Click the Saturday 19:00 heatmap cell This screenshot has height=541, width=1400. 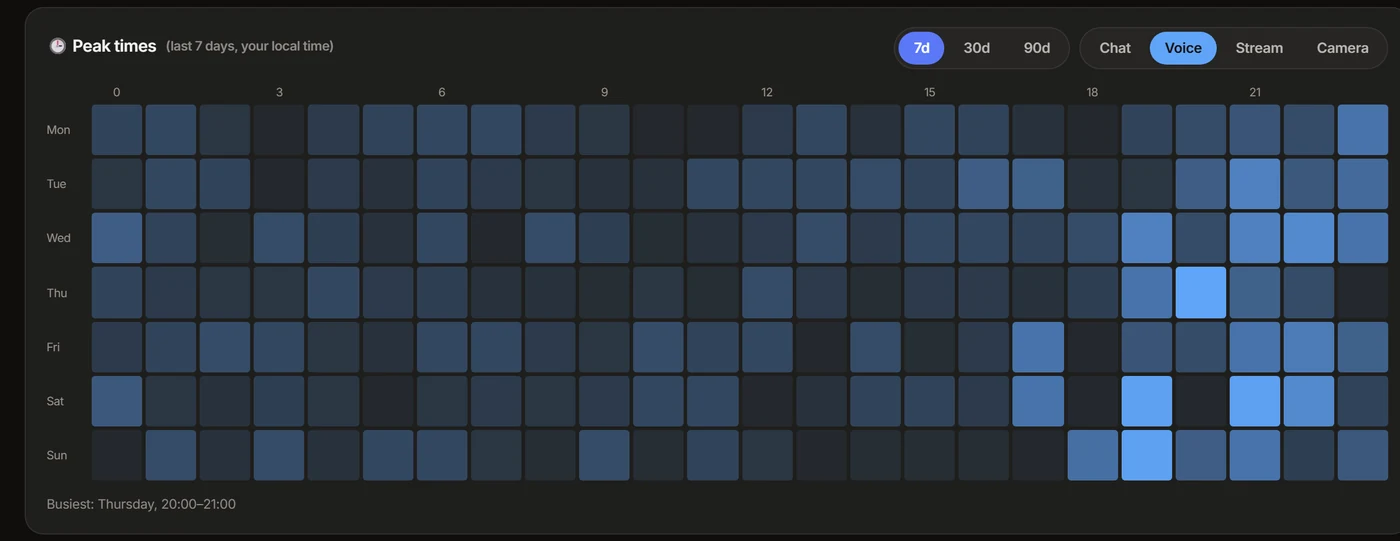click(1147, 401)
